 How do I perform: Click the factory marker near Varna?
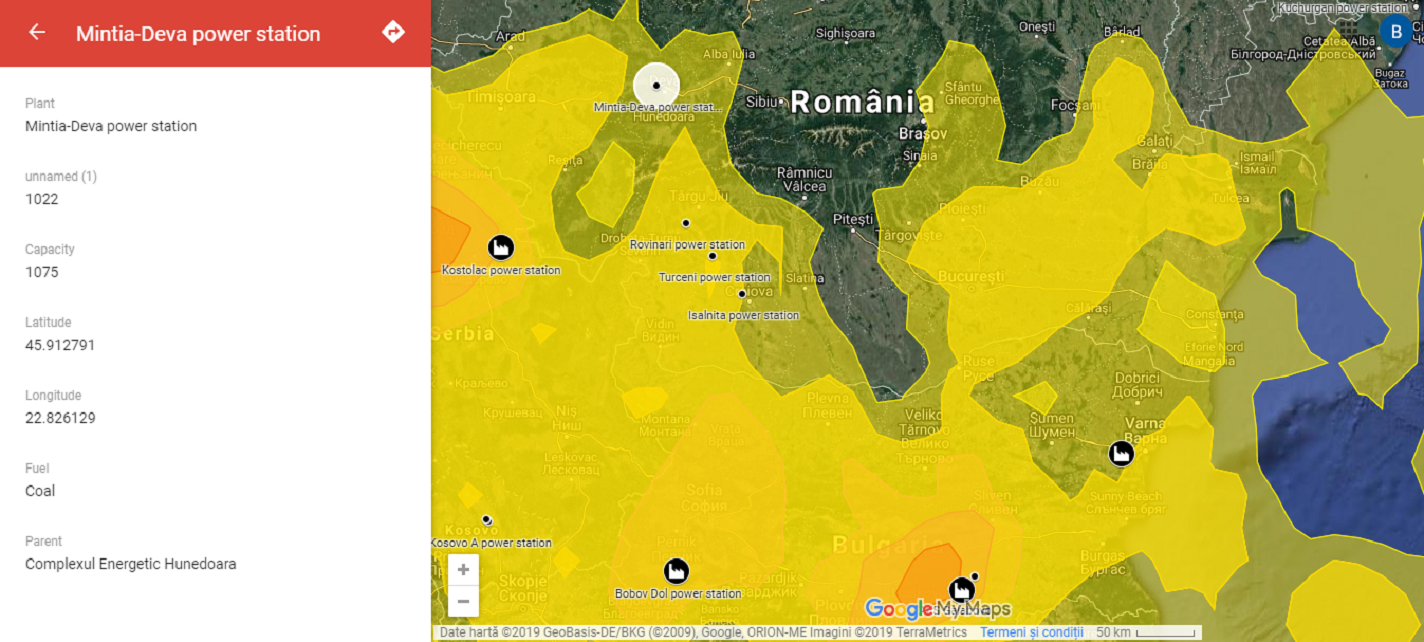(1122, 454)
